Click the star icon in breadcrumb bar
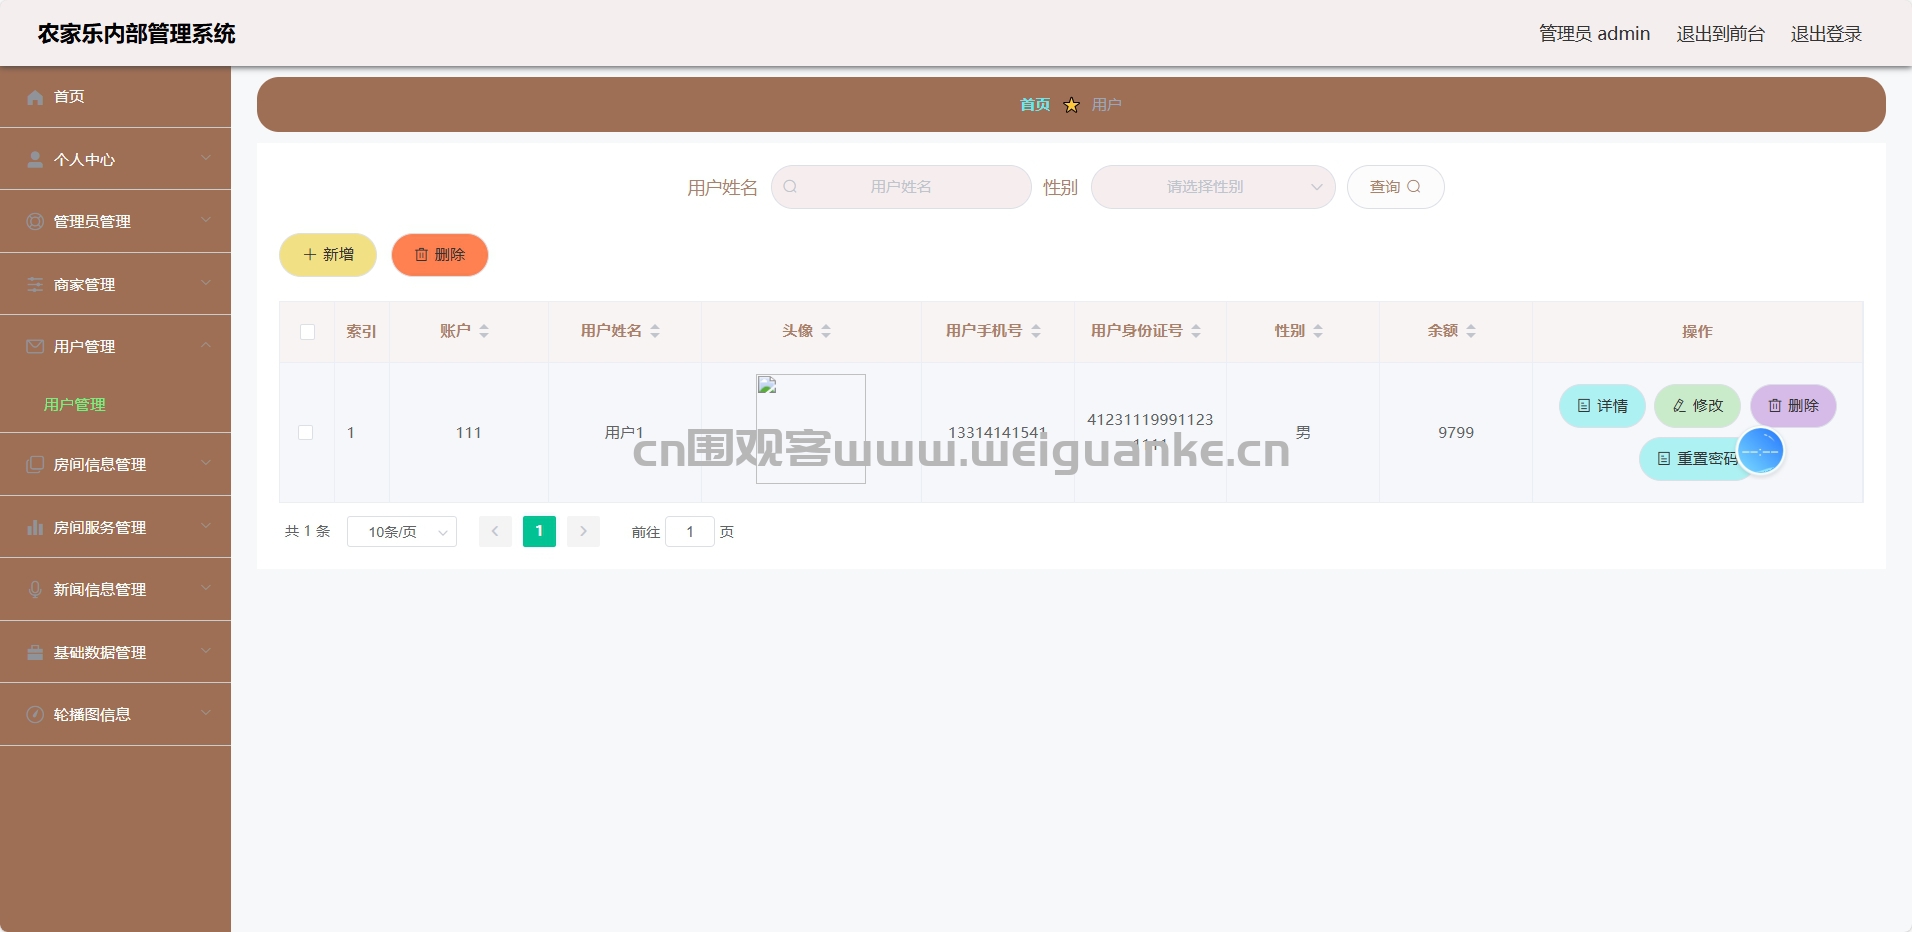This screenshot has width=1912, height=932. pyautogui.click(x=1071, y=105)
